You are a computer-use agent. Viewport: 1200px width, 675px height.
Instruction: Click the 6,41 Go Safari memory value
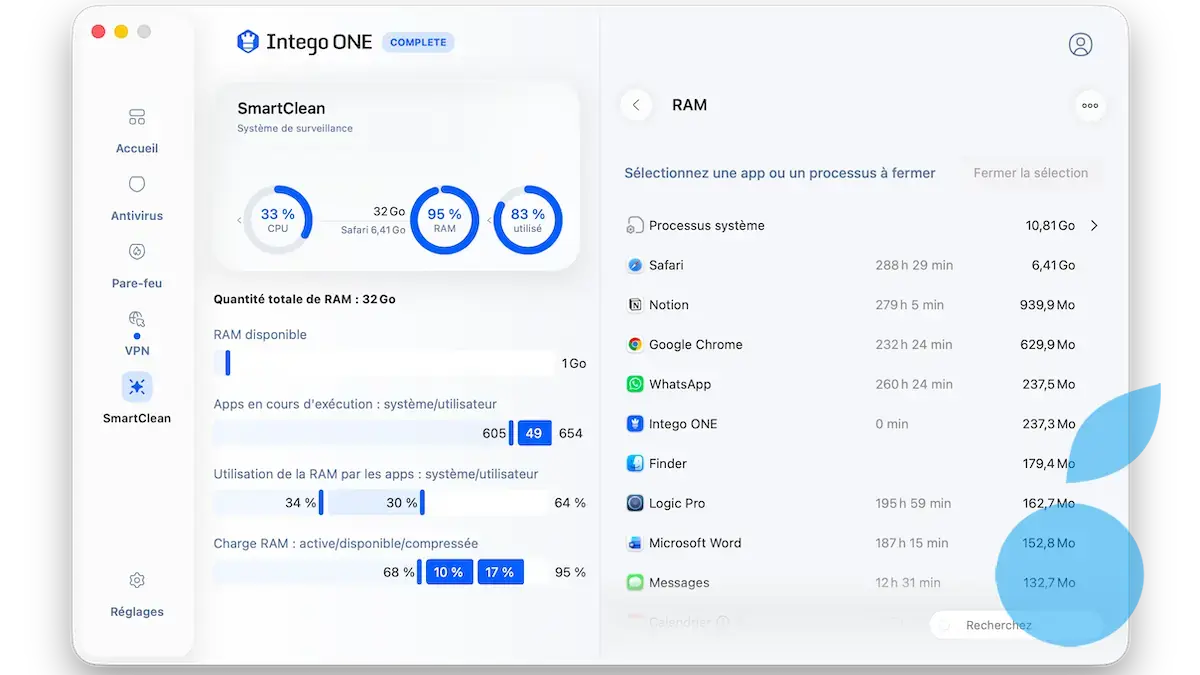pyautogui.click(x=1053, y=265)
